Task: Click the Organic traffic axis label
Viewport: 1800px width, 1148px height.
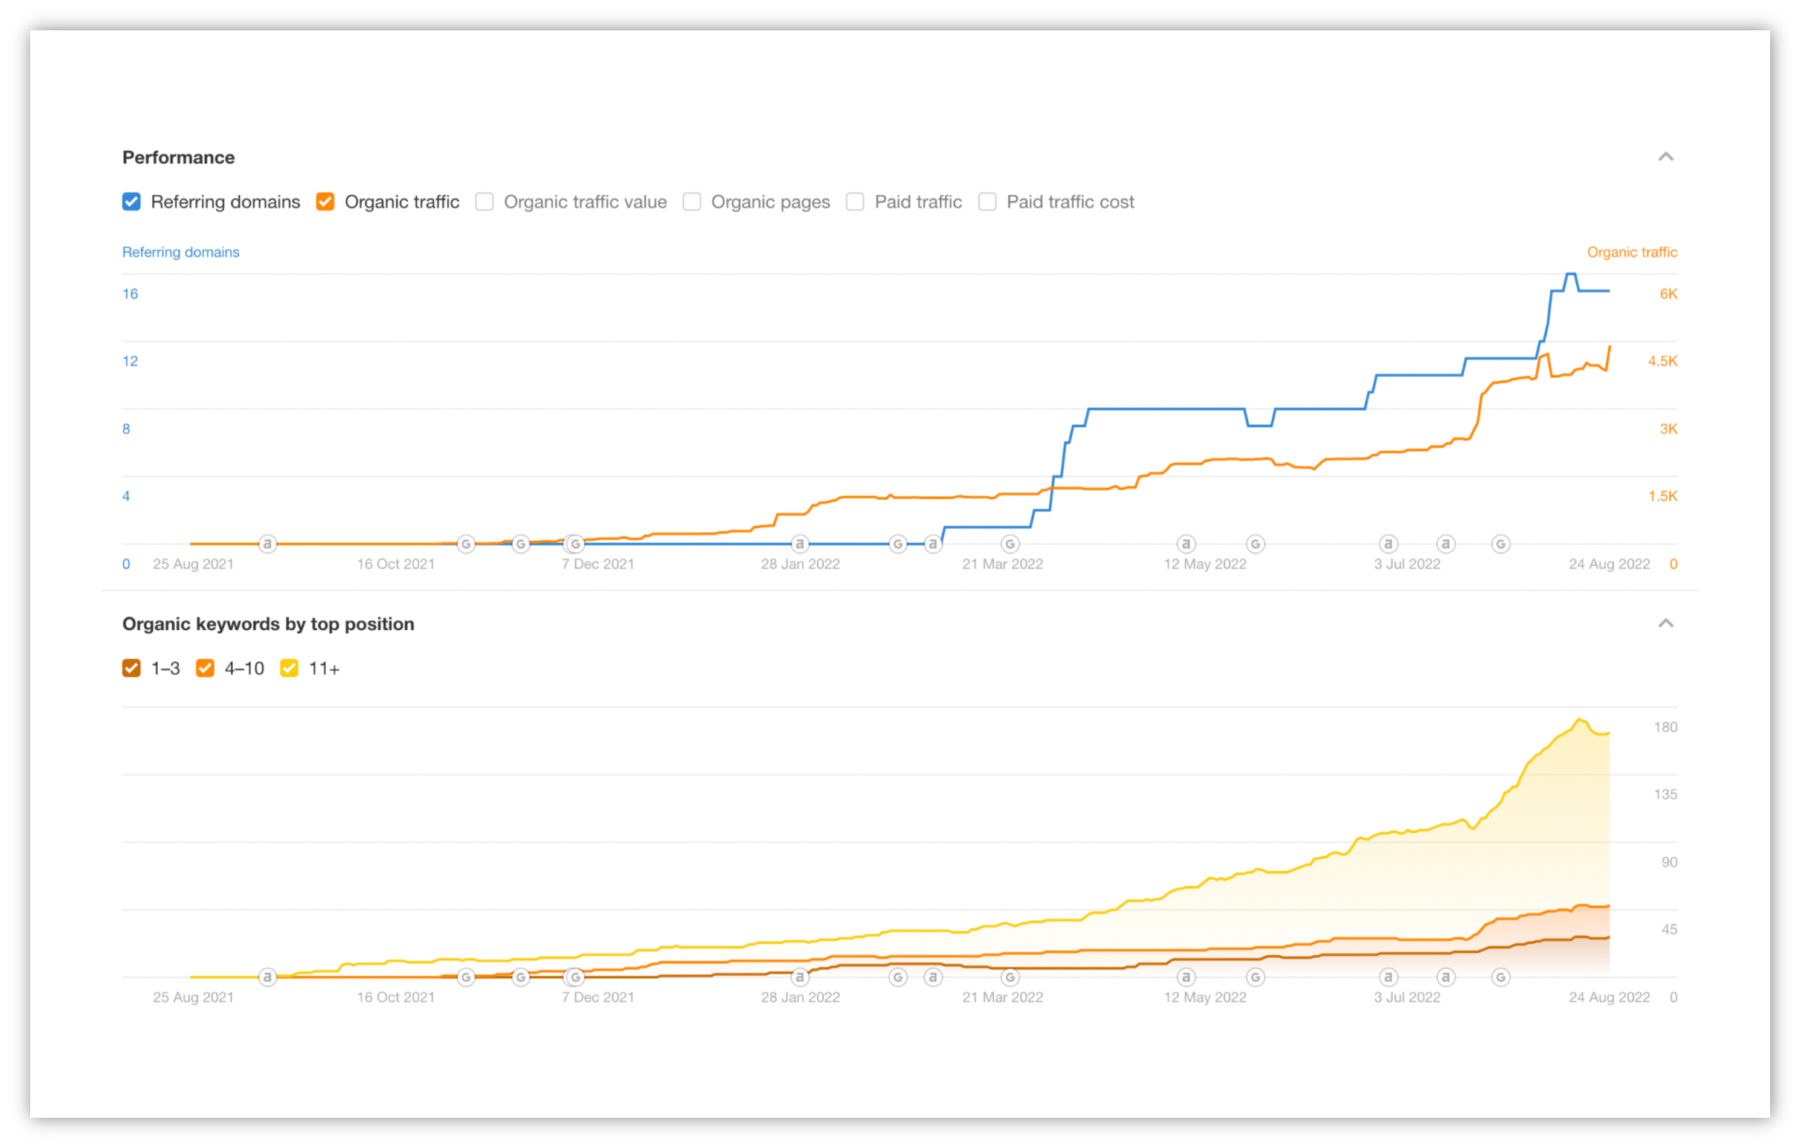Action: [1631, 251]
